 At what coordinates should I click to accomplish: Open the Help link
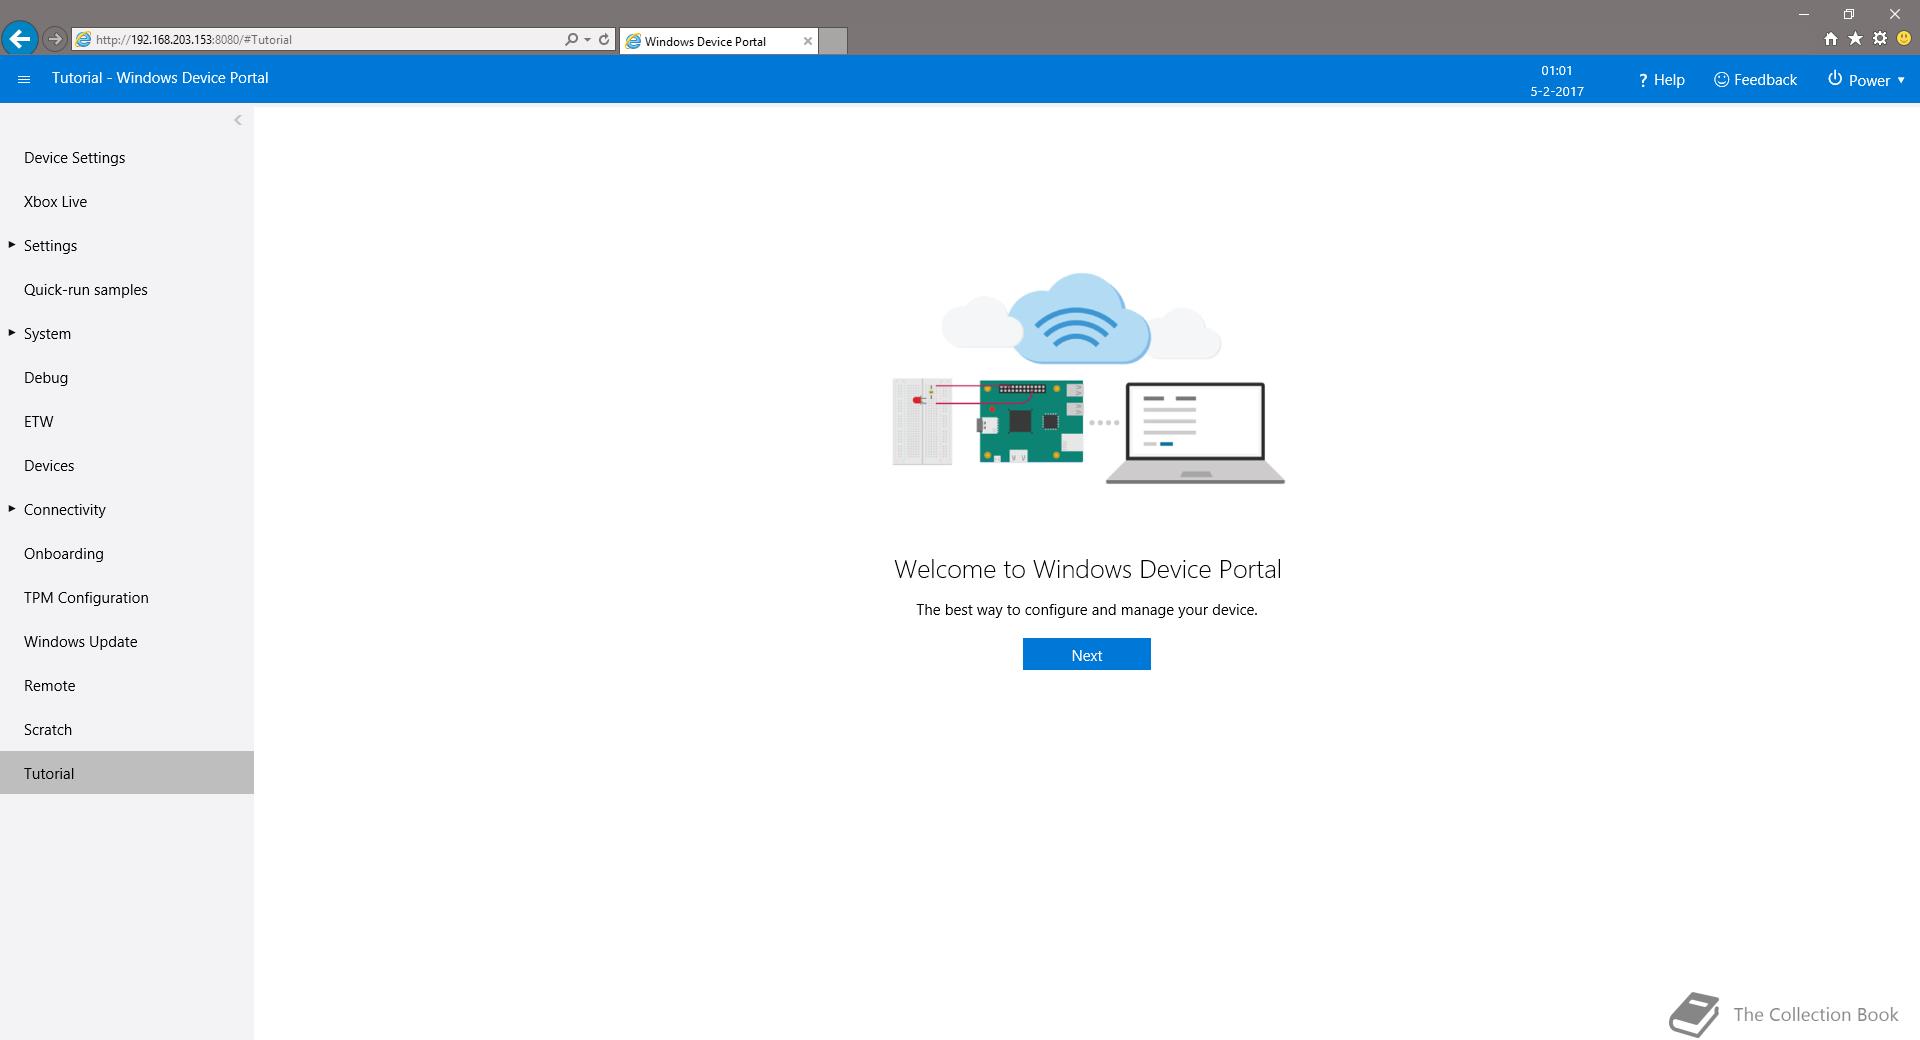click(x=1661, y=79)
